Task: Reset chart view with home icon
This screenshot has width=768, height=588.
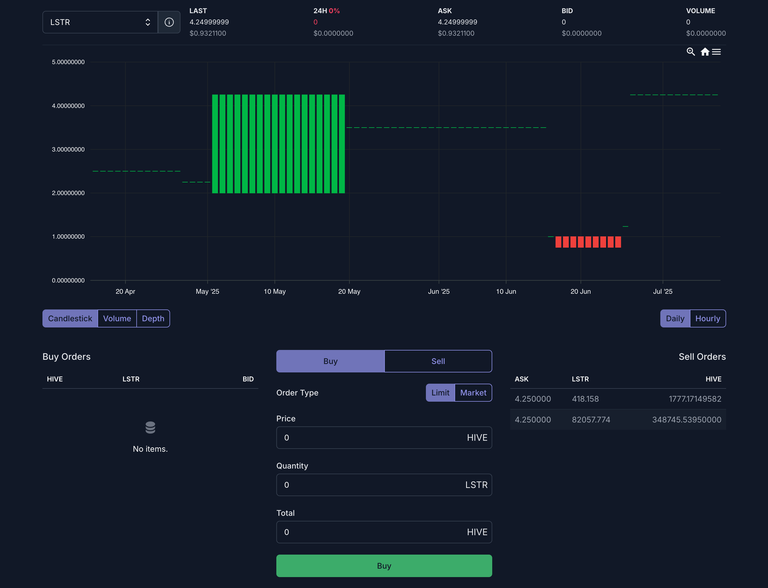Action: pos(705,51)
